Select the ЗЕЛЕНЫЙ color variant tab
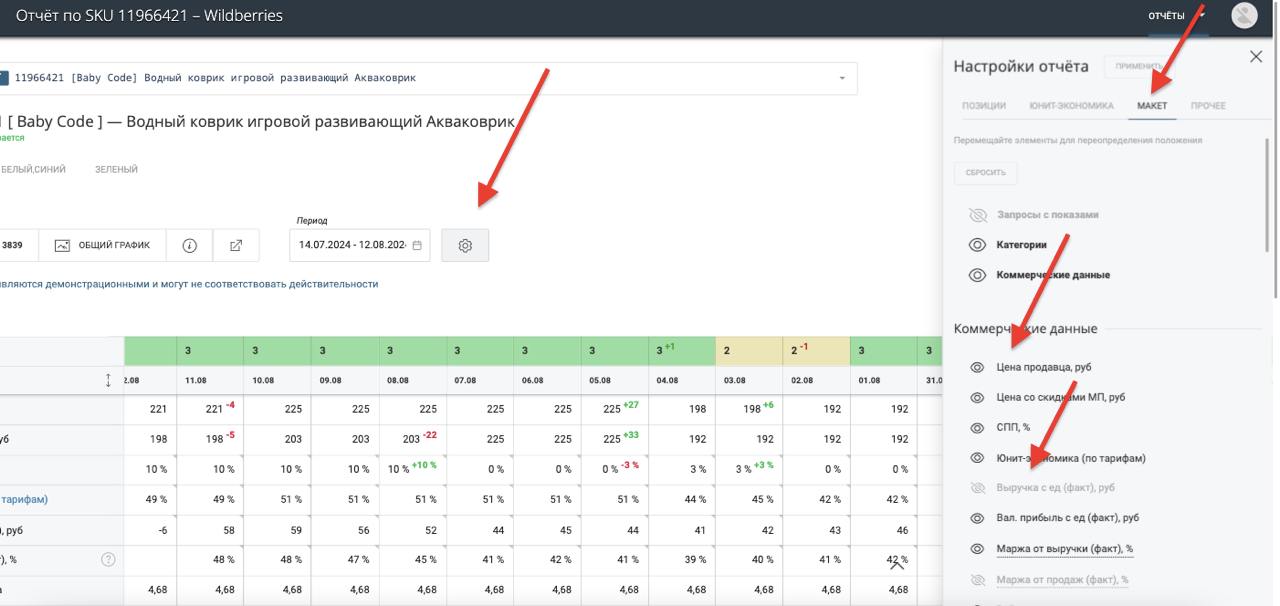This screenshot has height=606, width=1280. point(116,170)
